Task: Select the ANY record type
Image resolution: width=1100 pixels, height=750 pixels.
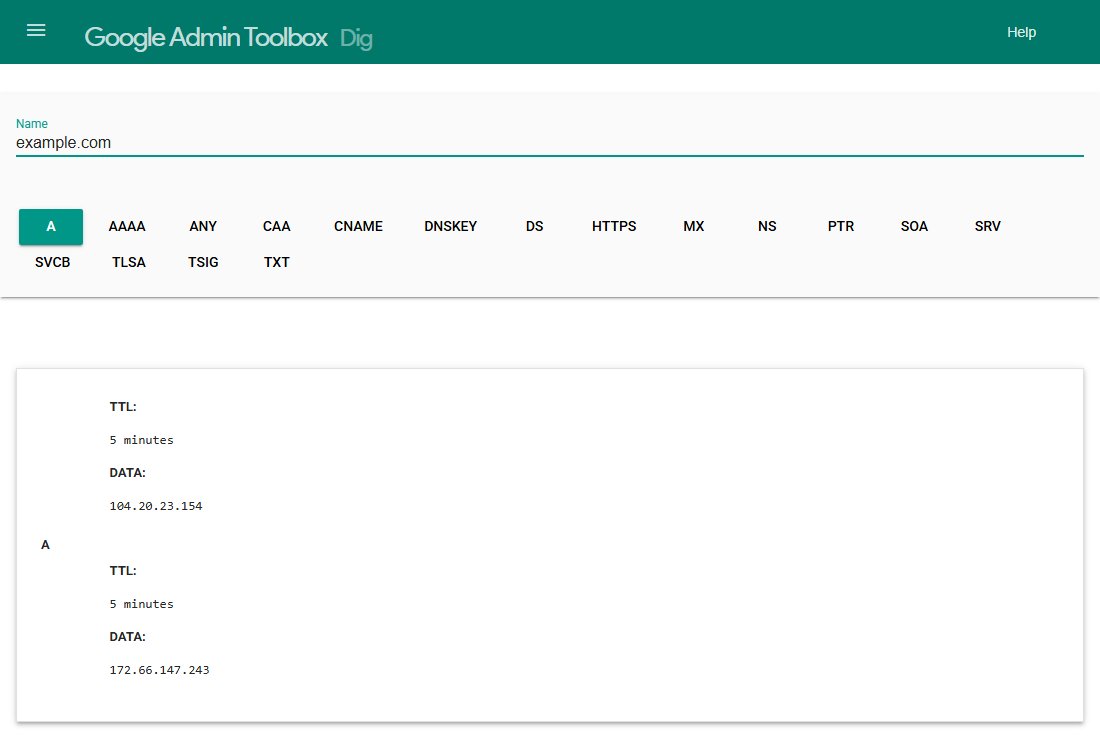Action: tap(203, 227)
